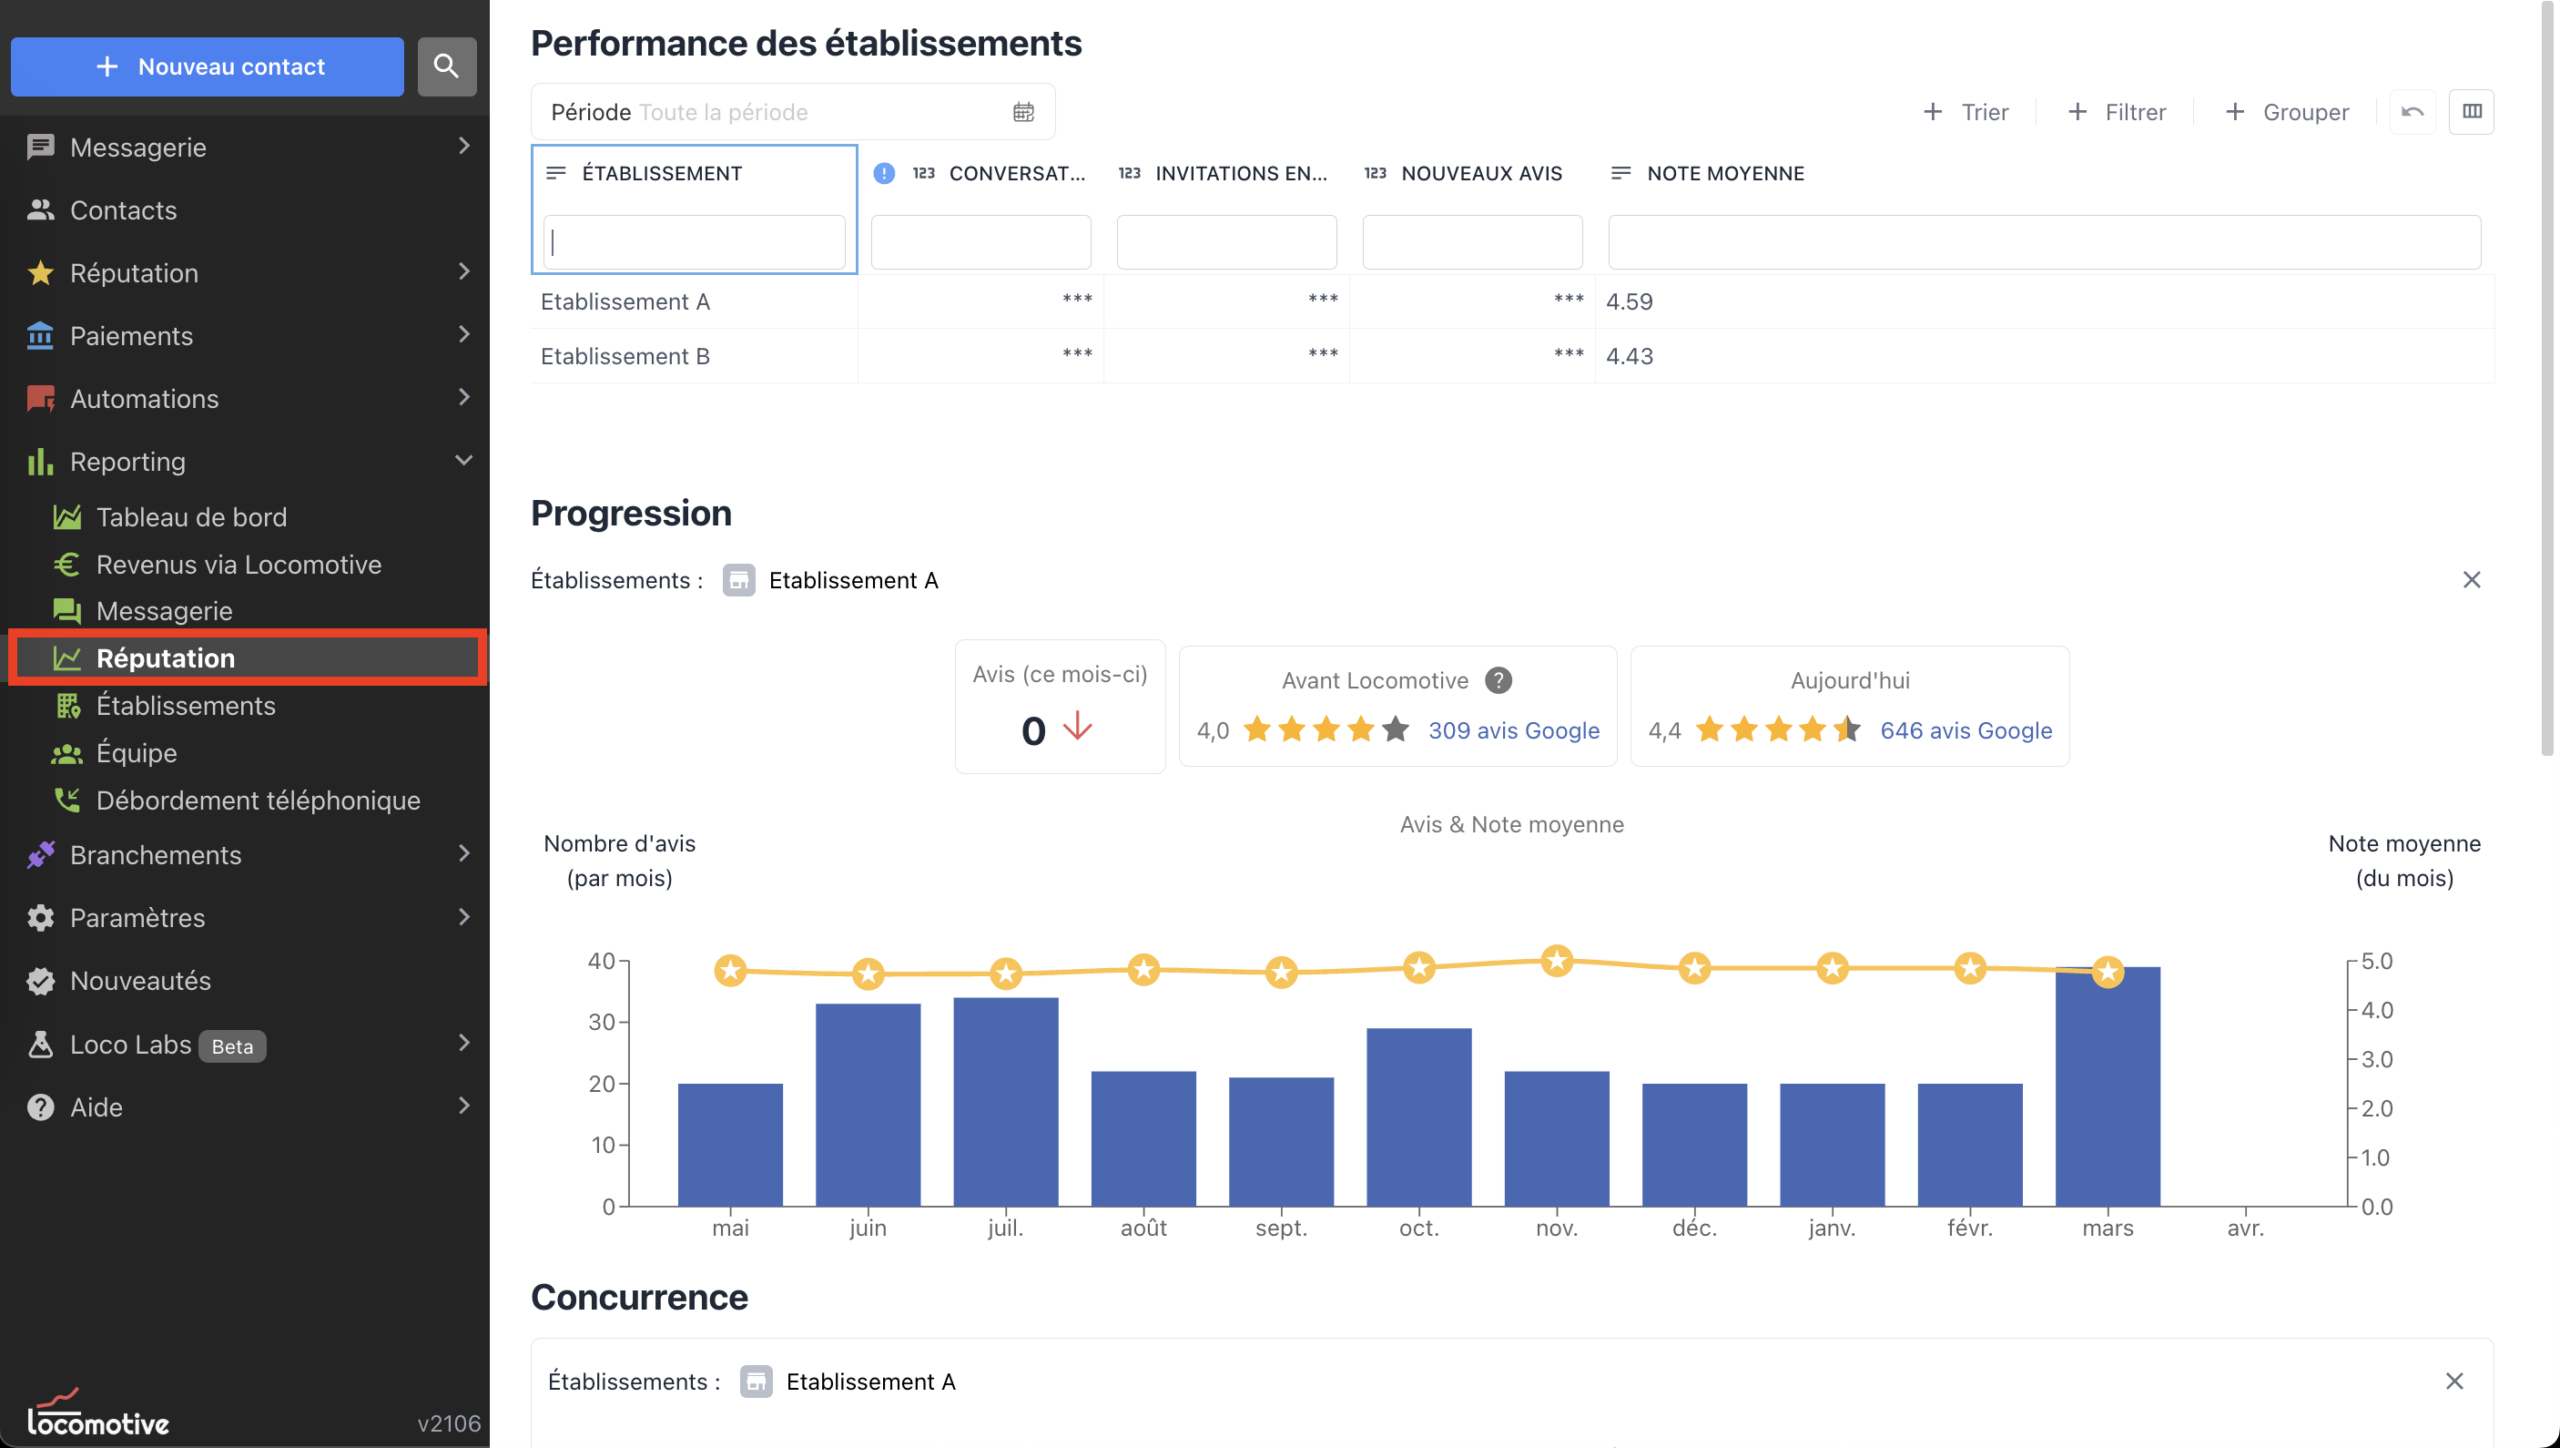Click the blue info icon beside Conversations
The width and height of the screenshot is (2560, 1448).
tap(884, 173)
